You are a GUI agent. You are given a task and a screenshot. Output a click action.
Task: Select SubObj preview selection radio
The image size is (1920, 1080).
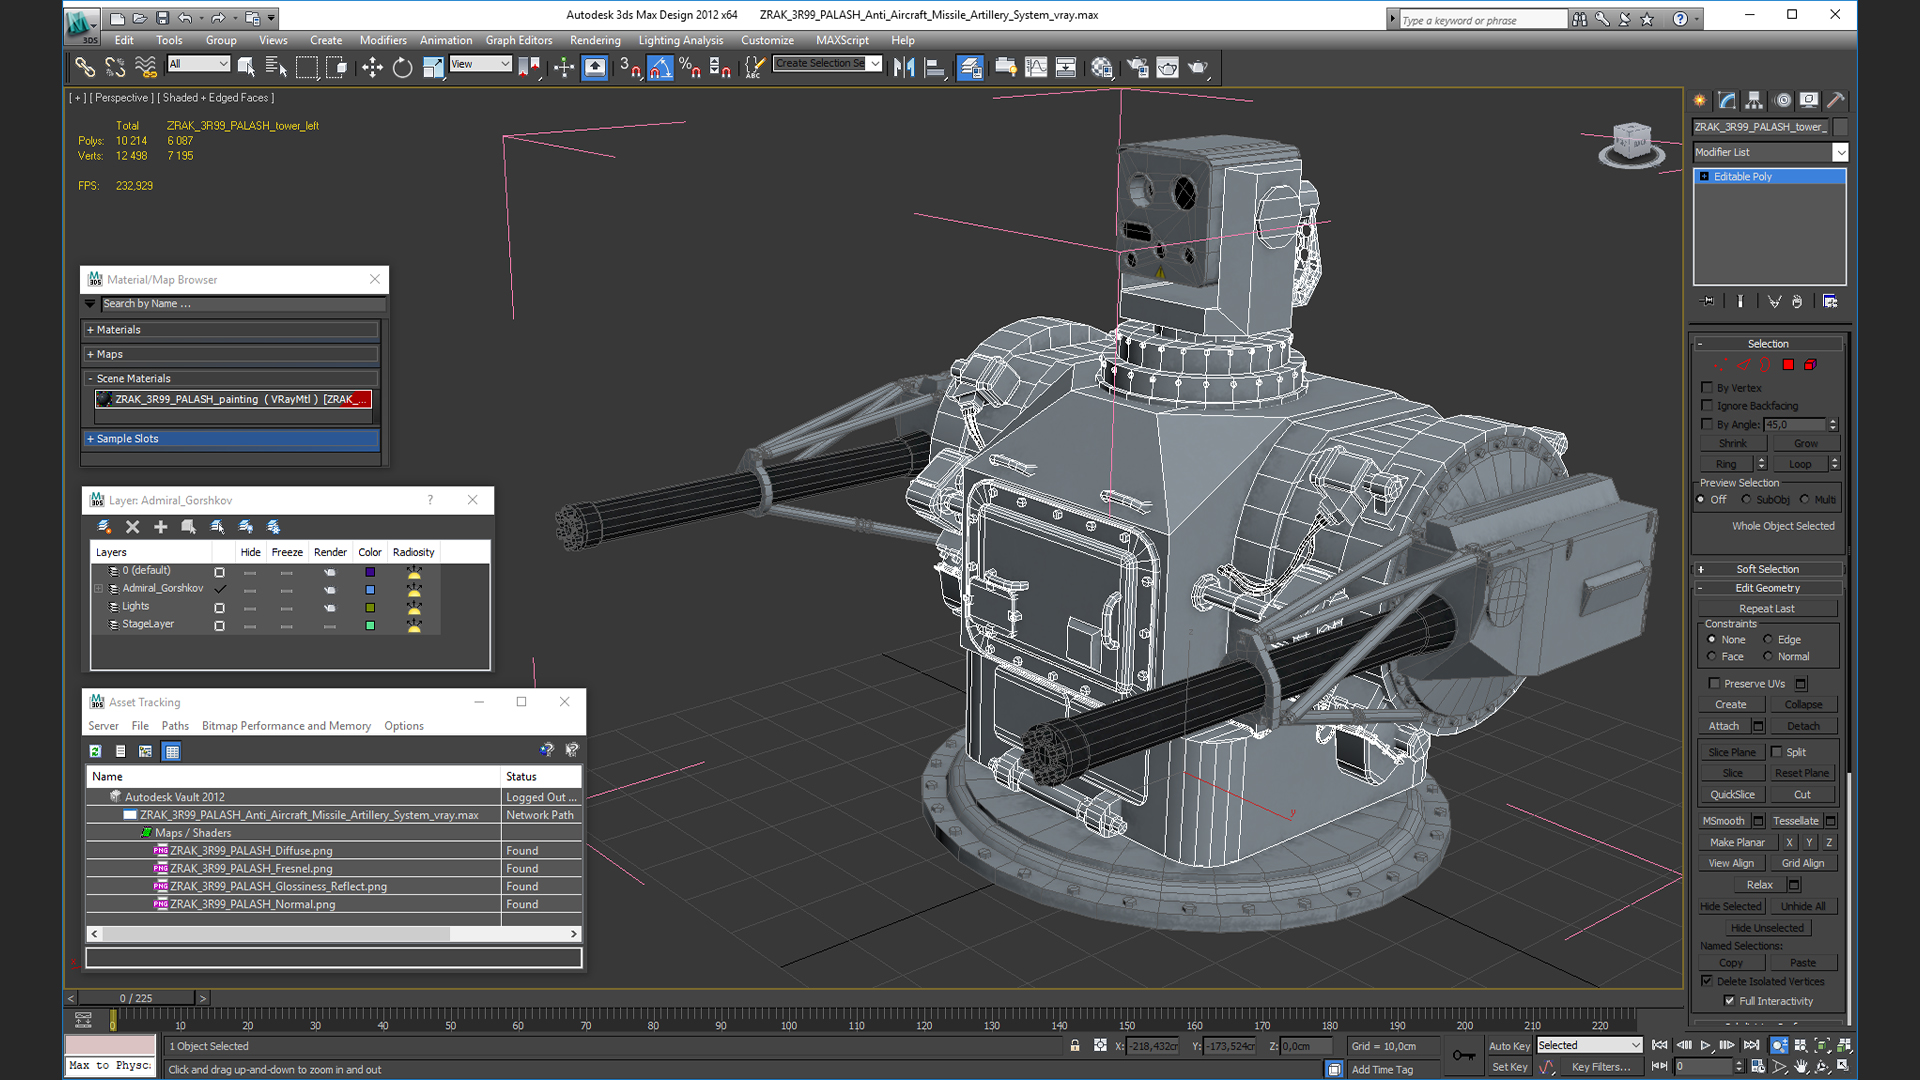pos(1747,499)
